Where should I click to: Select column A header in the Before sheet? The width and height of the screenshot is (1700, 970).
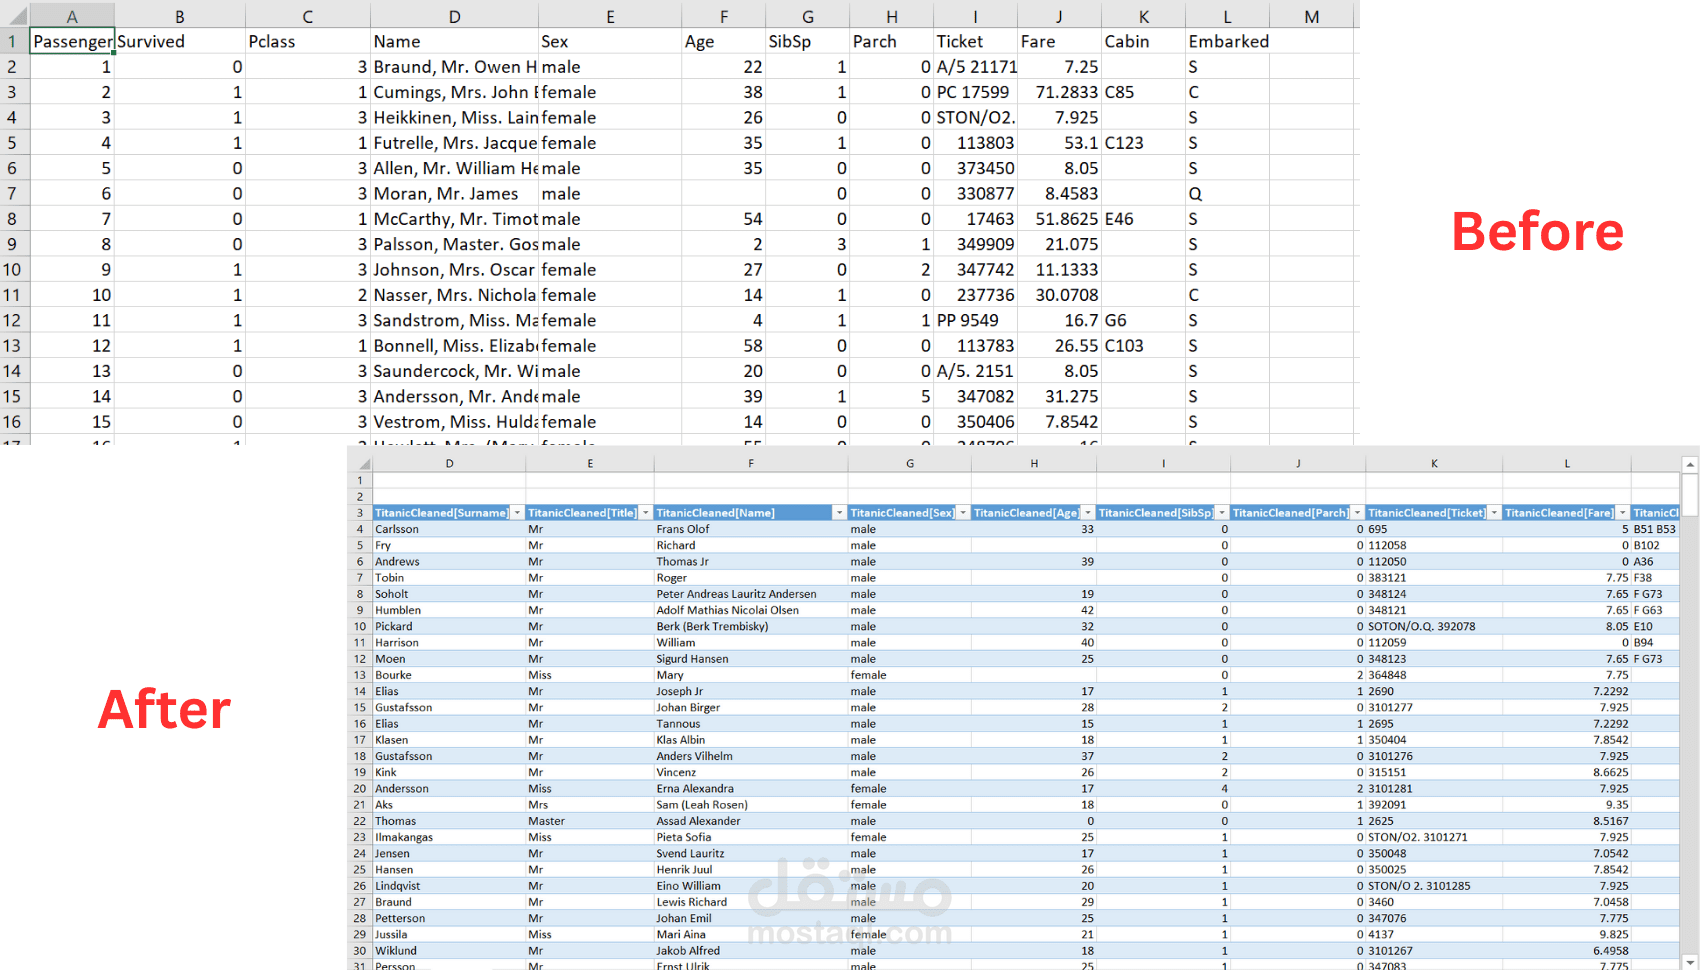pos(72,16)
